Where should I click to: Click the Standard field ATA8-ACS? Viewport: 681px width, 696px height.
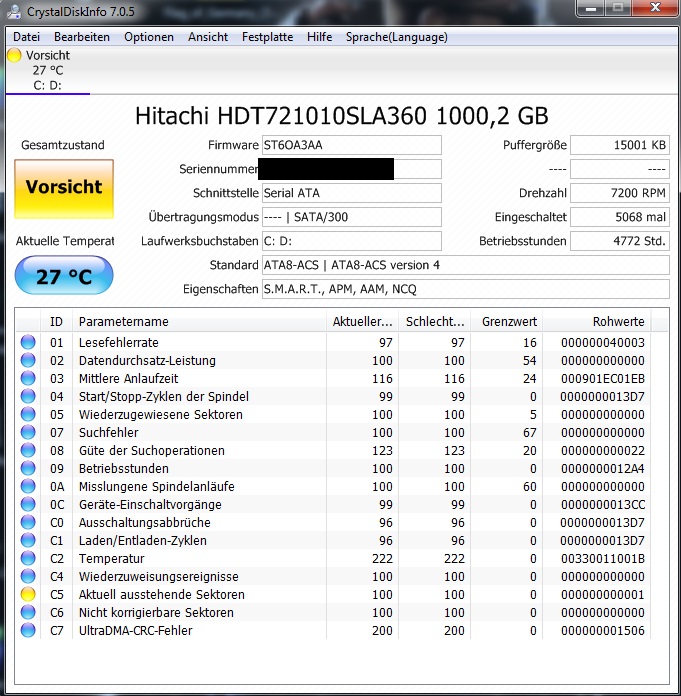pos(466,265)
